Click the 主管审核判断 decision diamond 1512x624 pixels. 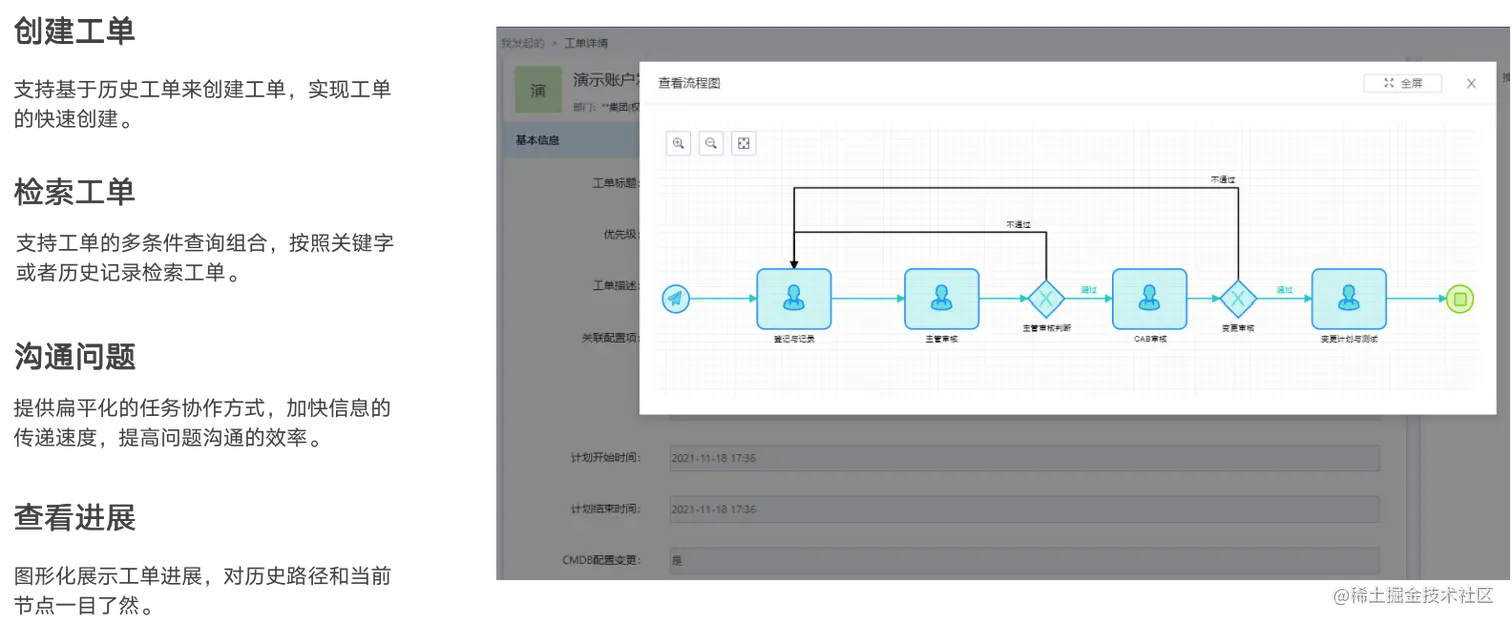pyautogui.click(x=1047, y=297)
